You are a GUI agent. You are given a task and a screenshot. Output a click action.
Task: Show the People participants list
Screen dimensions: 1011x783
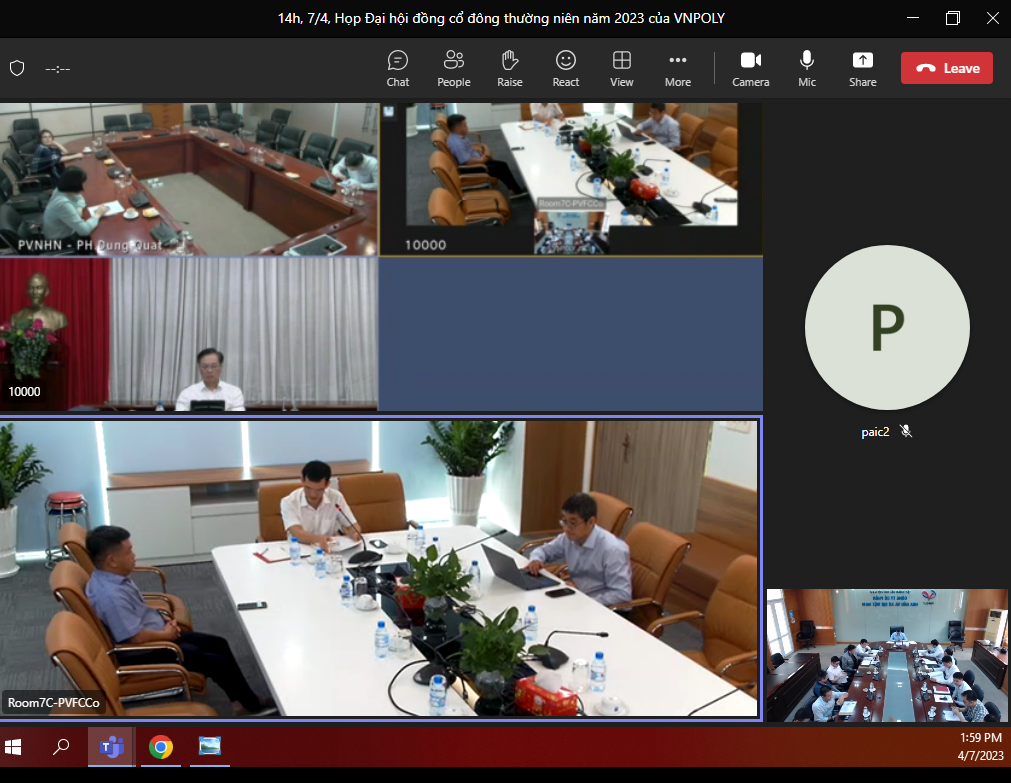coord(453,68)
